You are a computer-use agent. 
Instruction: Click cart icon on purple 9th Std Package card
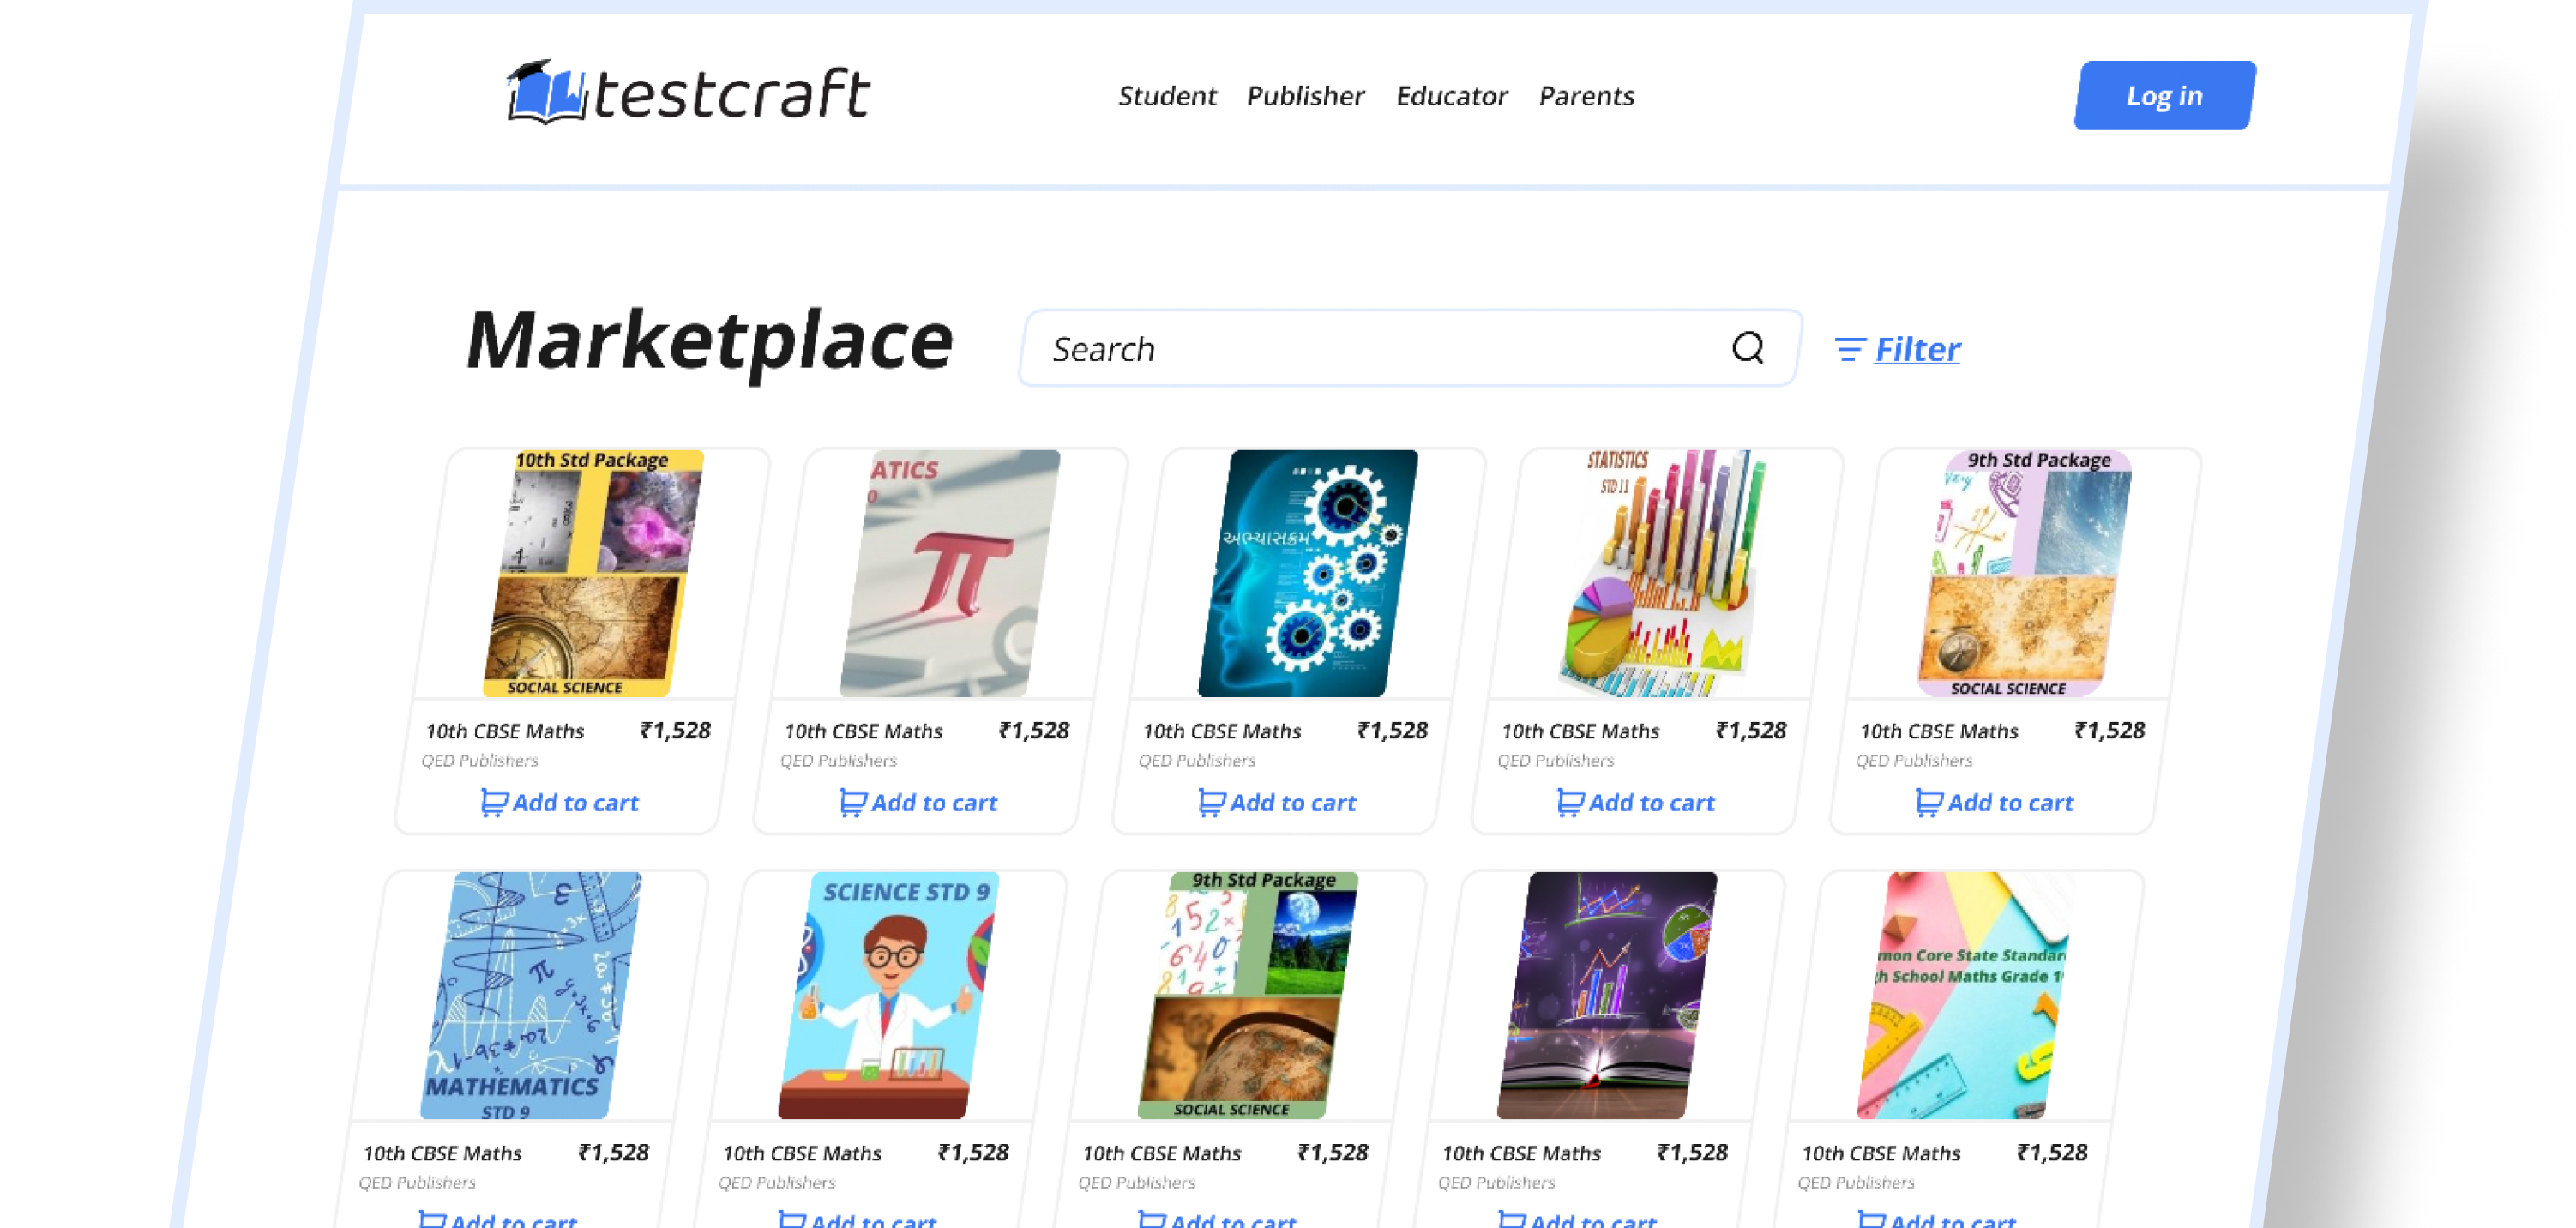pos(1929,803)
